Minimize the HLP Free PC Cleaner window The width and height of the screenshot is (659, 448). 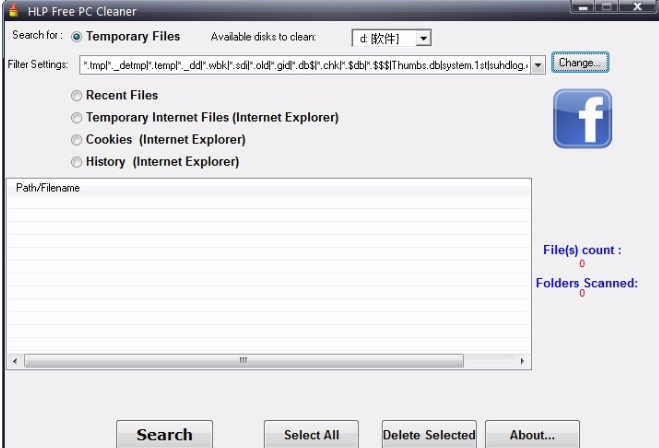tap(583, 7)
